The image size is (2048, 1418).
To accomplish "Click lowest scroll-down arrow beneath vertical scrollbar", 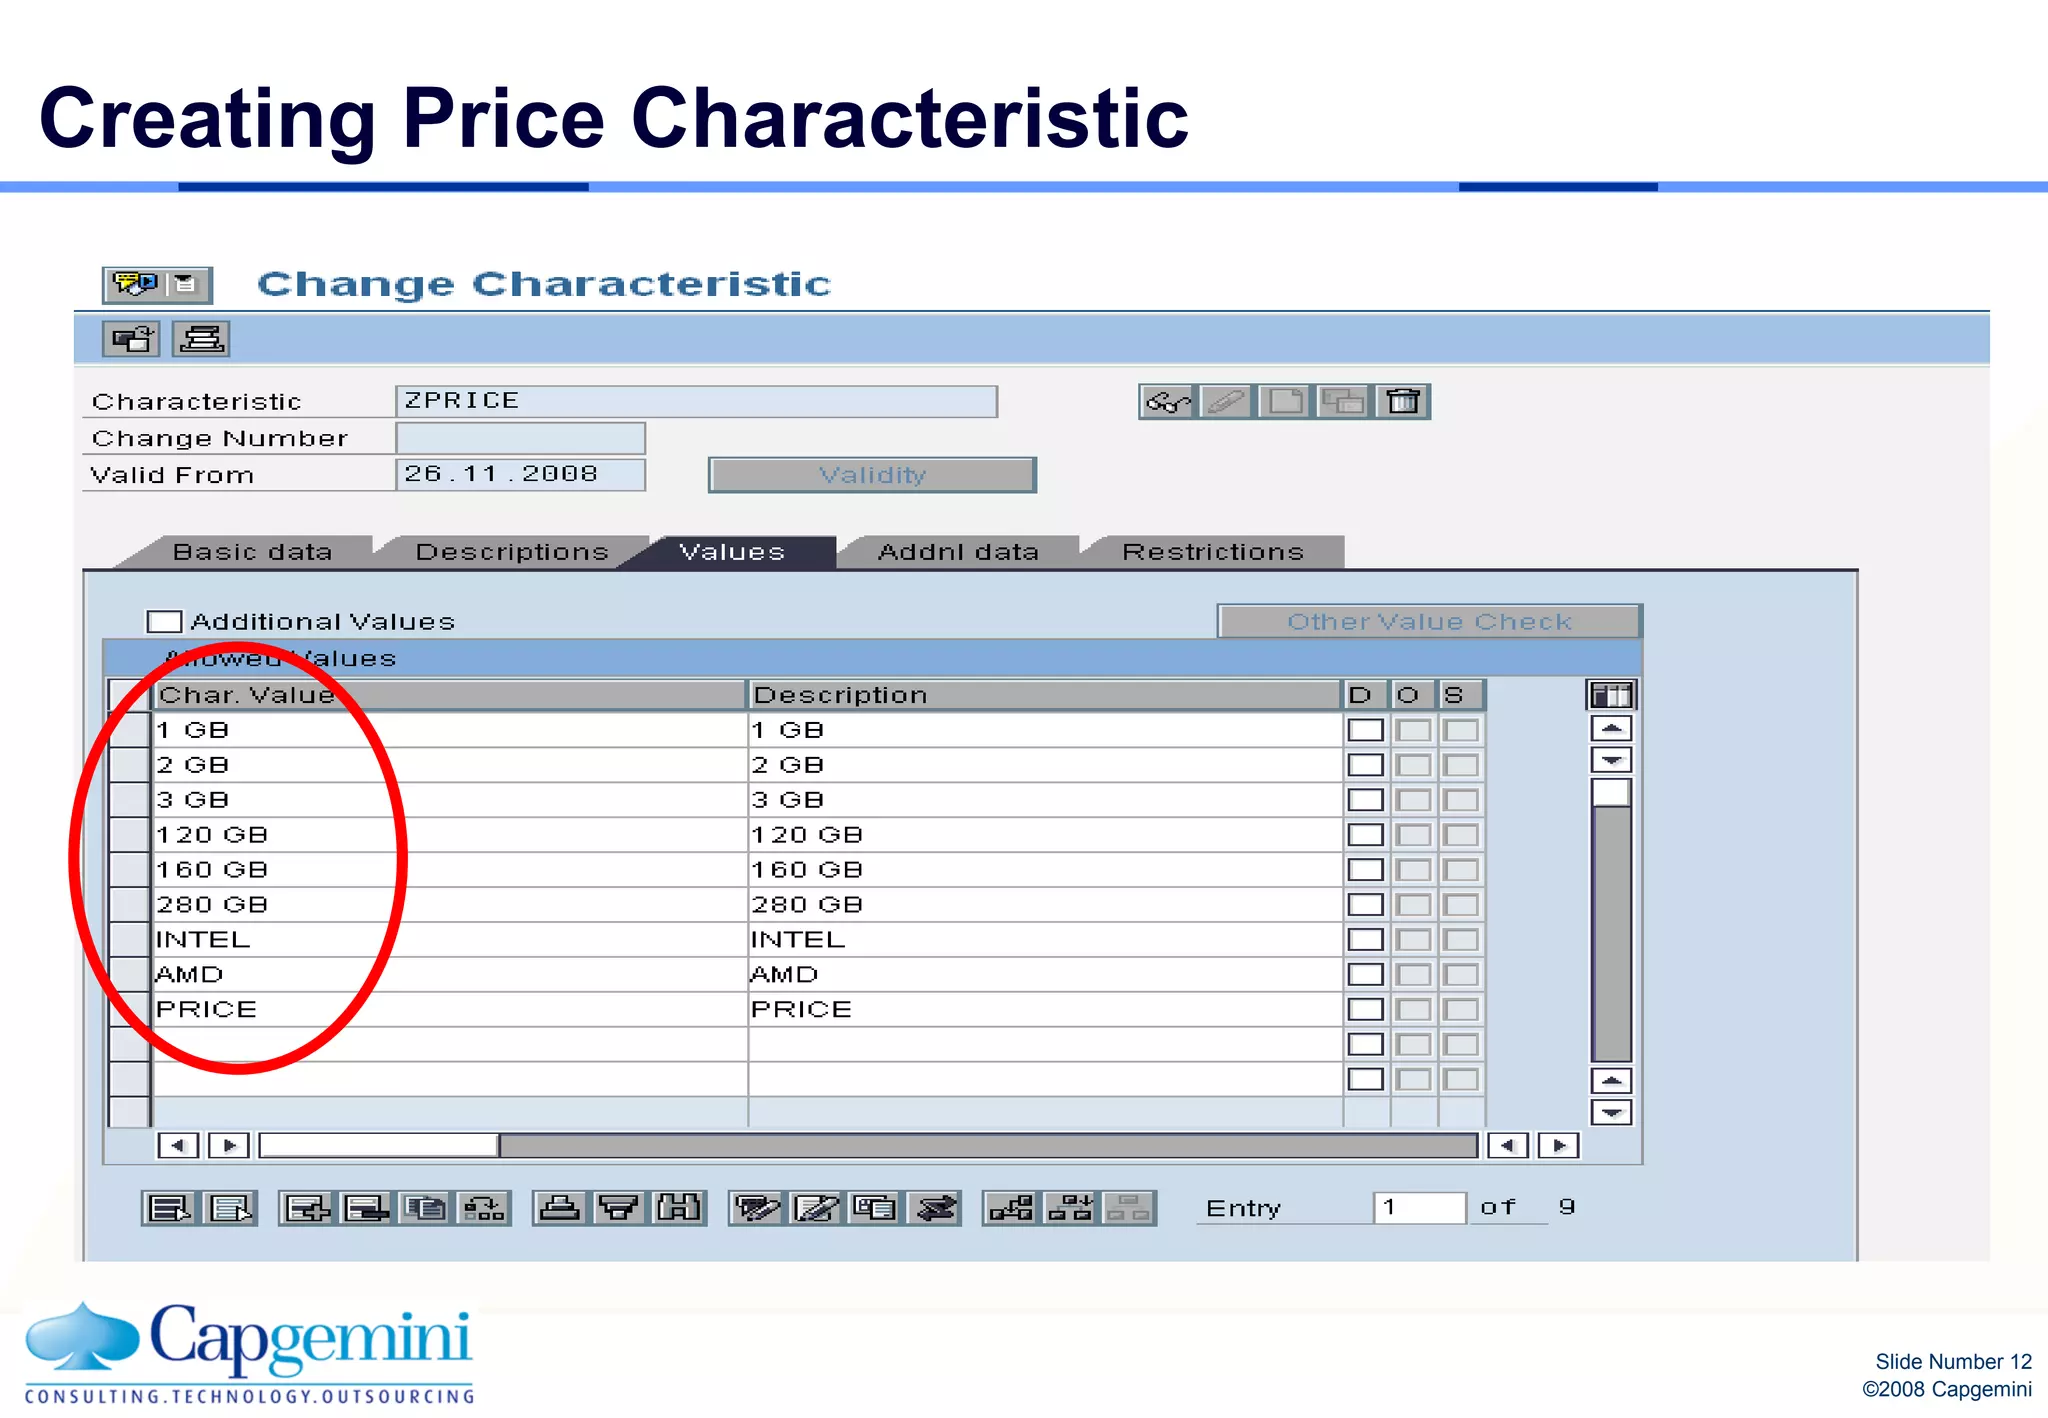I will (x=1611, y=1113).
